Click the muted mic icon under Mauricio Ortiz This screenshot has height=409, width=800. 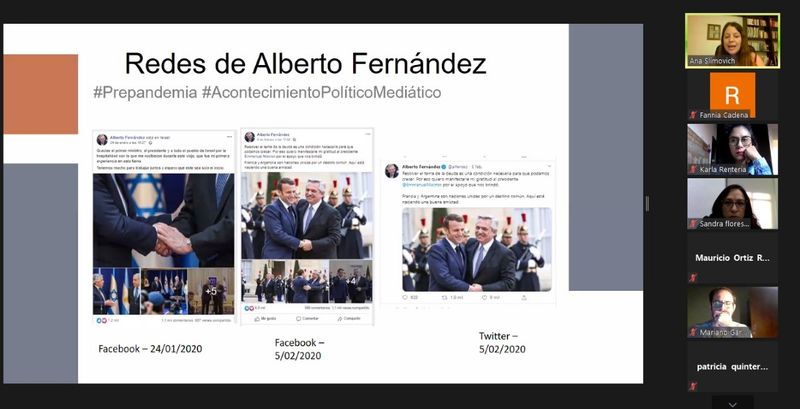click(x=692, y=277)
